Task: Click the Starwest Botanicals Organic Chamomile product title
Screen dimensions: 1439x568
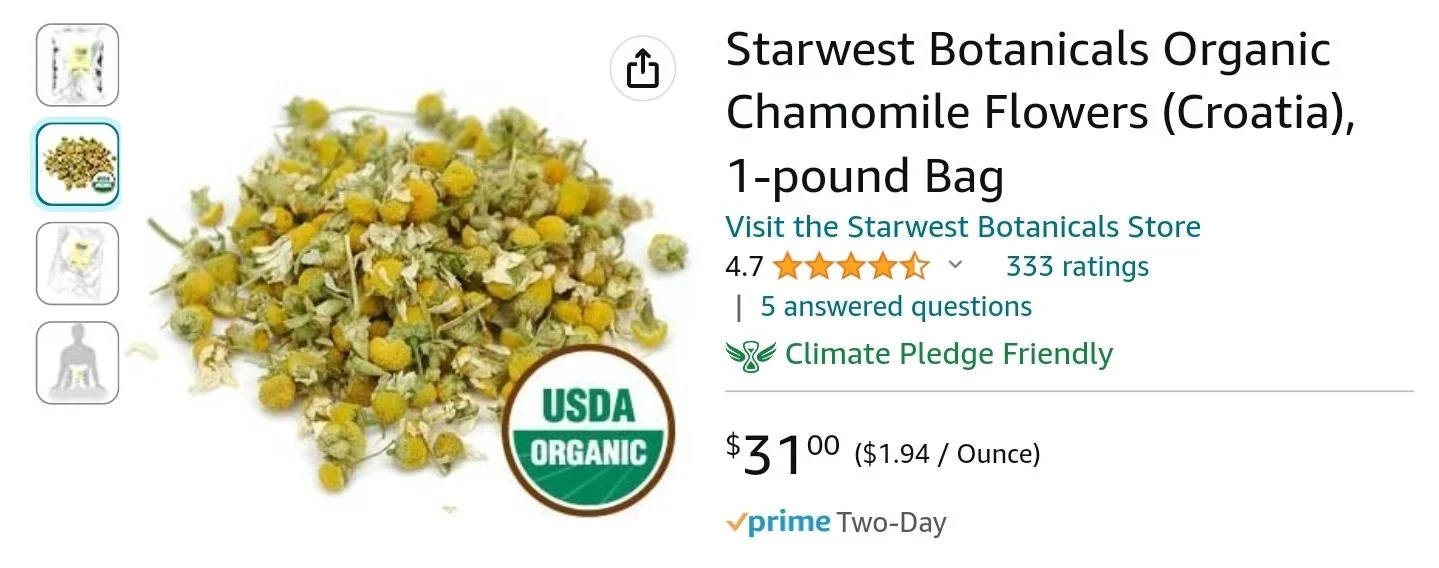Action: click(x=1042, y=113)
